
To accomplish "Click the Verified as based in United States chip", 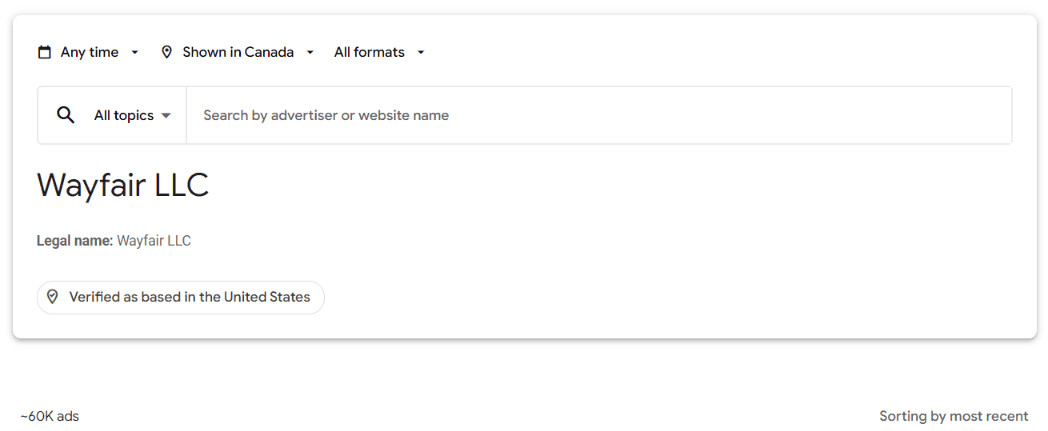I will point(180,297).
